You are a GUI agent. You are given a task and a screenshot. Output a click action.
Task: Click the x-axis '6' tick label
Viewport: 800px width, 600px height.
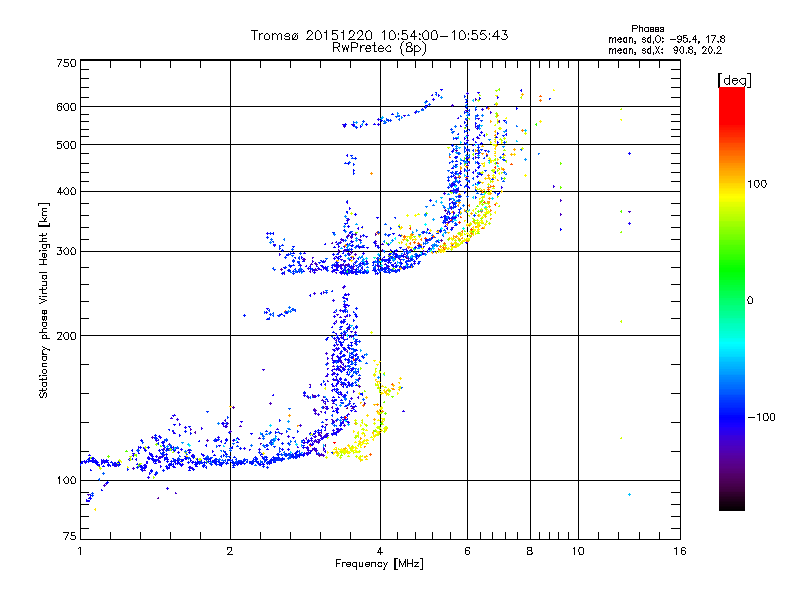[467, 551]
